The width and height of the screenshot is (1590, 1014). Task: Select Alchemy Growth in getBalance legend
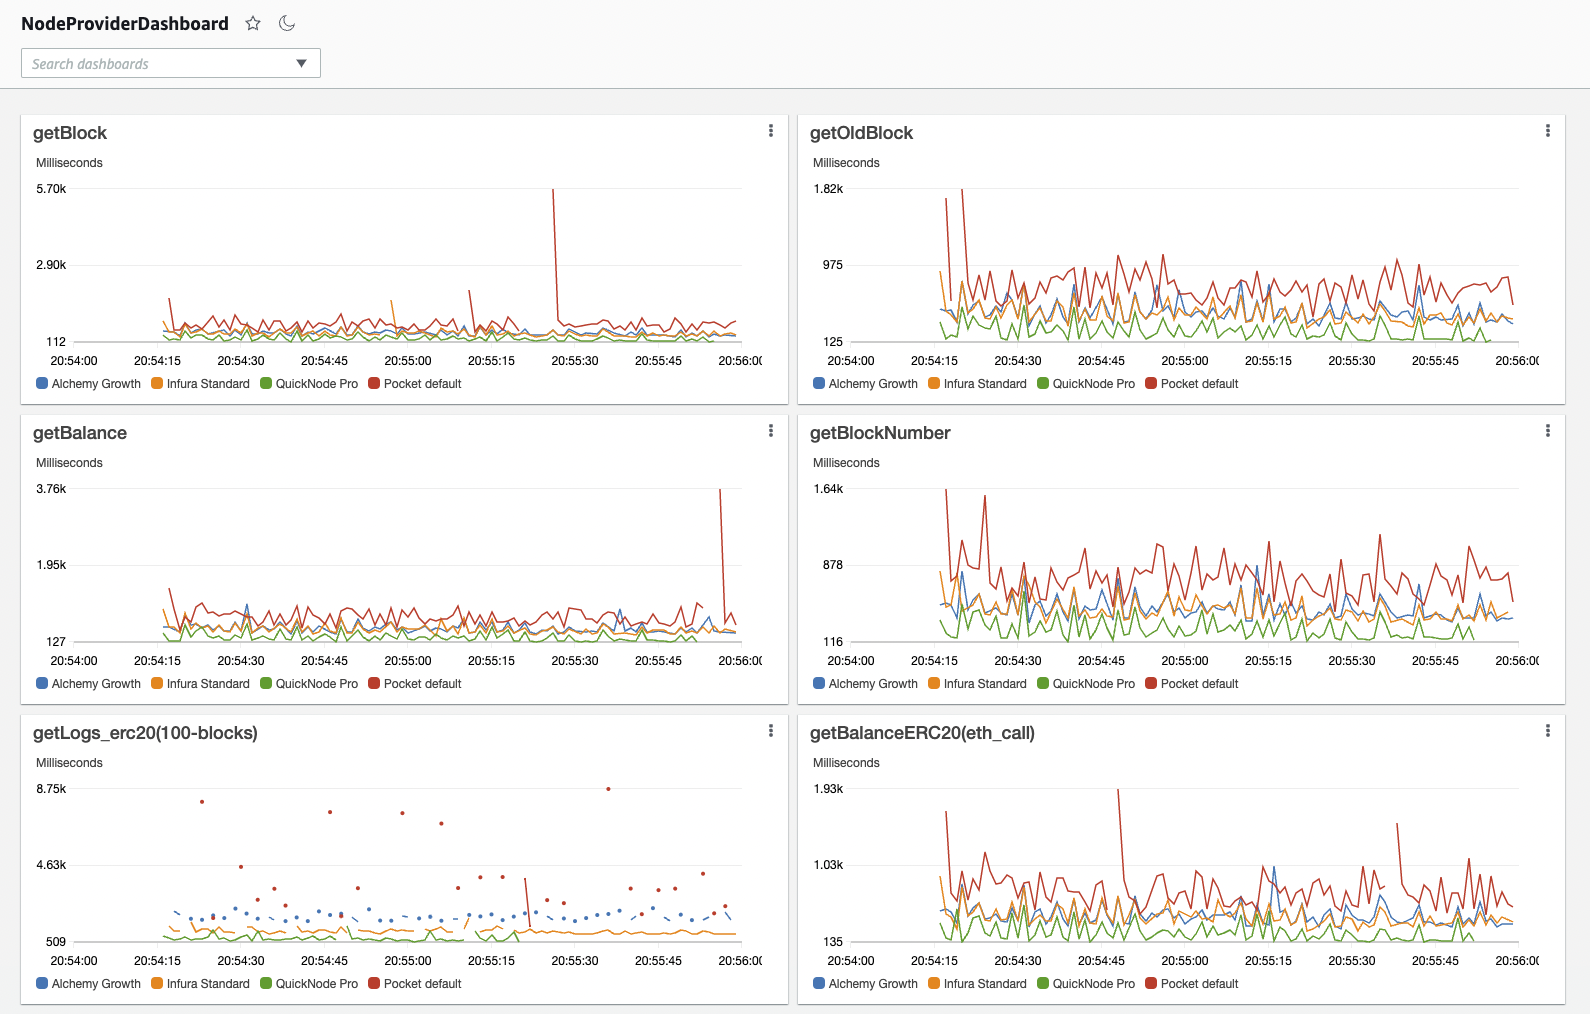pos(88,684)
